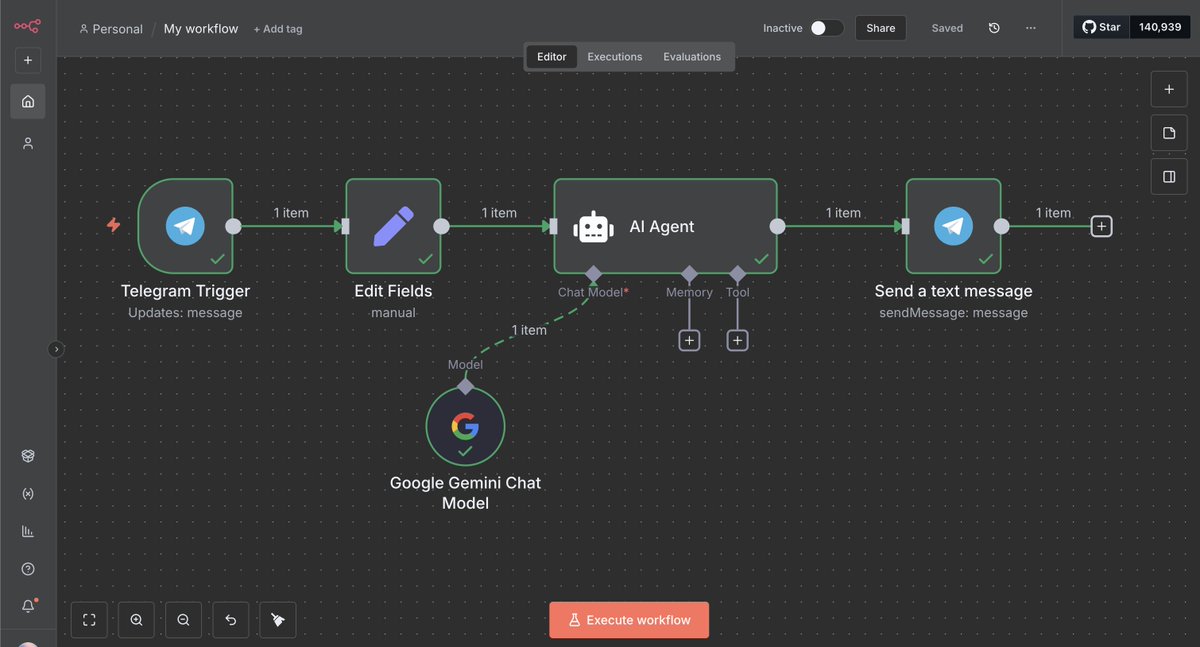The image size is (1200, 647).
Task: Select the AI Agent node
Action: click(x=665, y=226)
